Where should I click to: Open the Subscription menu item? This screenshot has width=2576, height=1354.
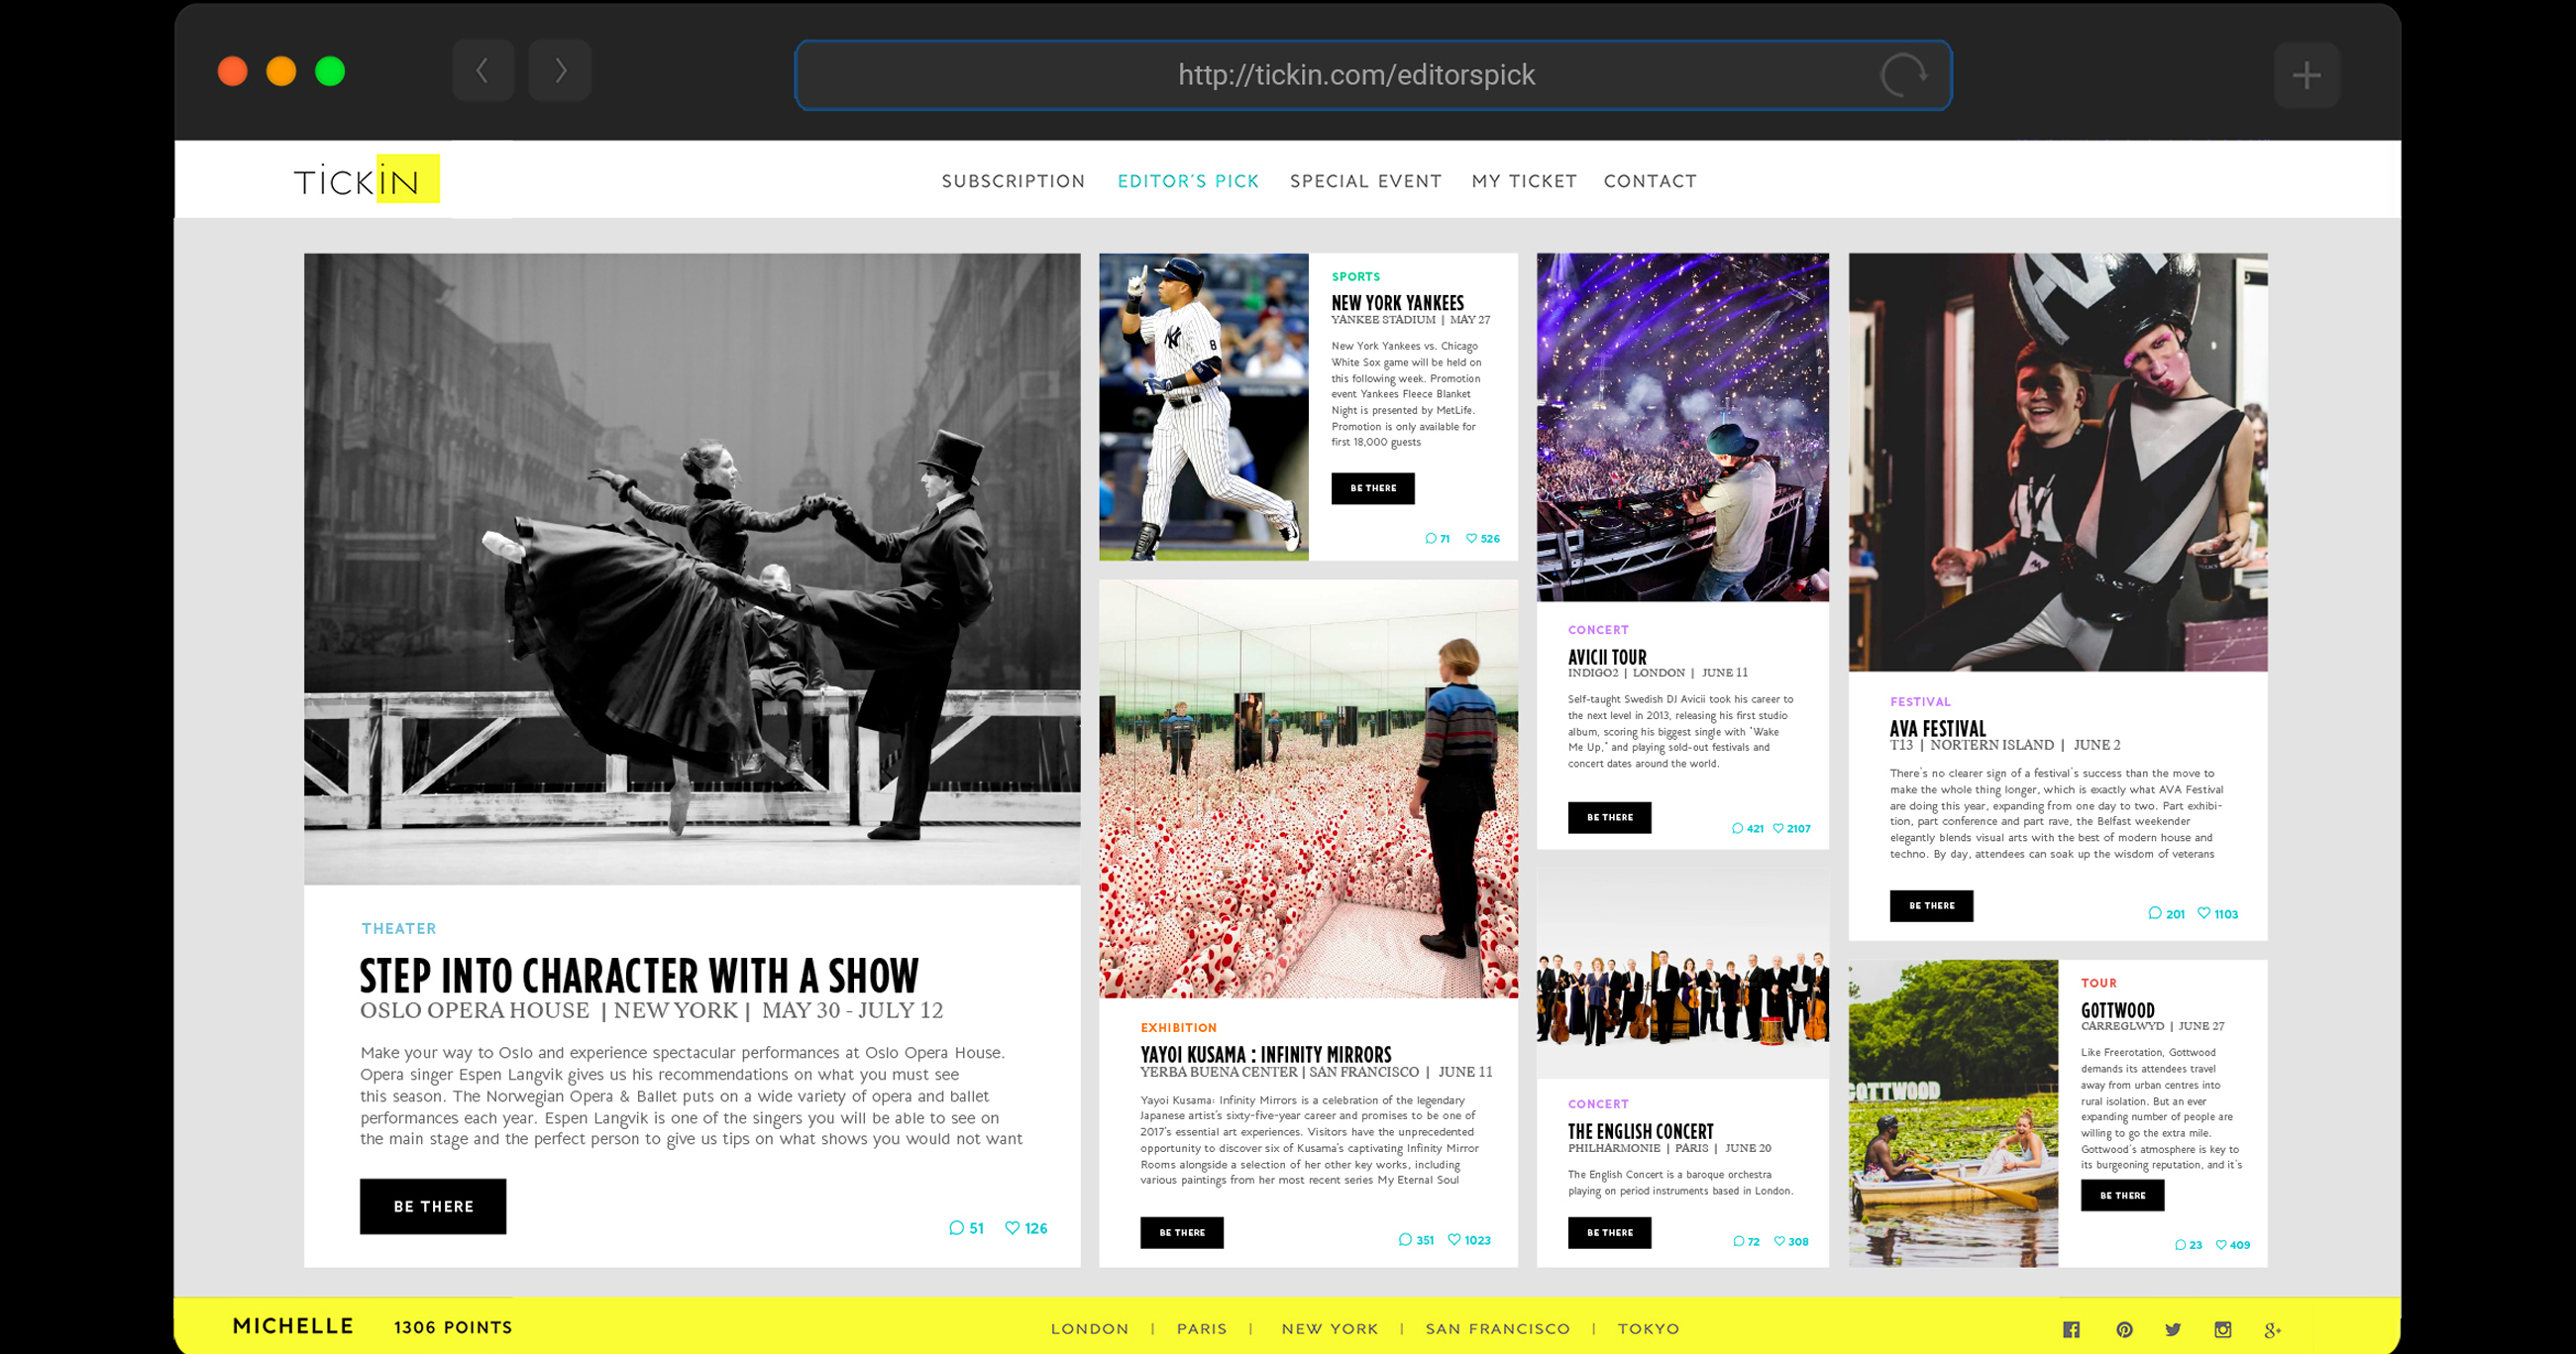[1013, 181]
